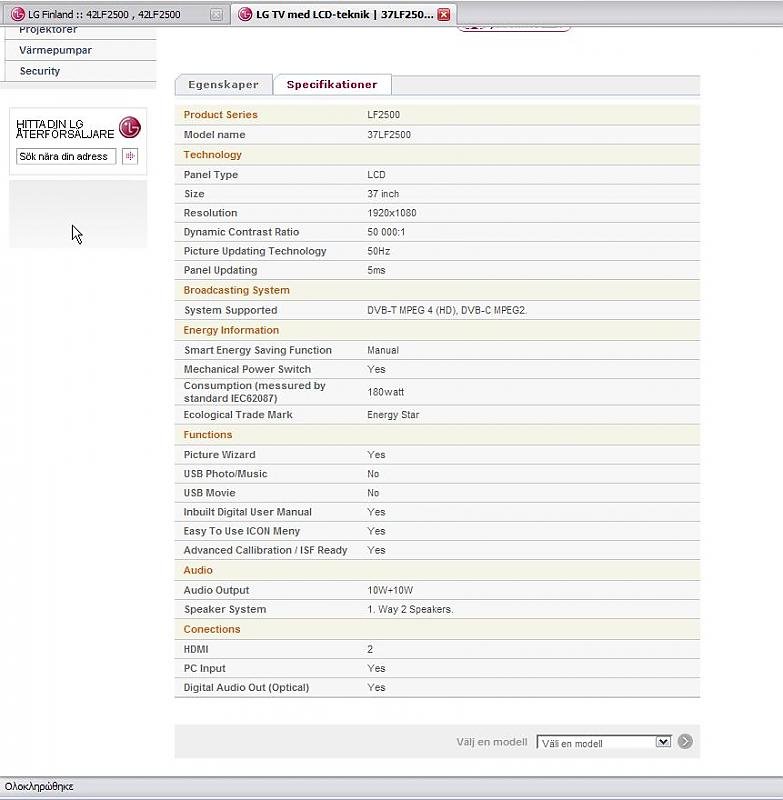Image resolution: width=783 pixels, height=800 pixels.
Task: Click the Advanced Callibration / ISF Ready label
Action: click(x=265, y=550)
